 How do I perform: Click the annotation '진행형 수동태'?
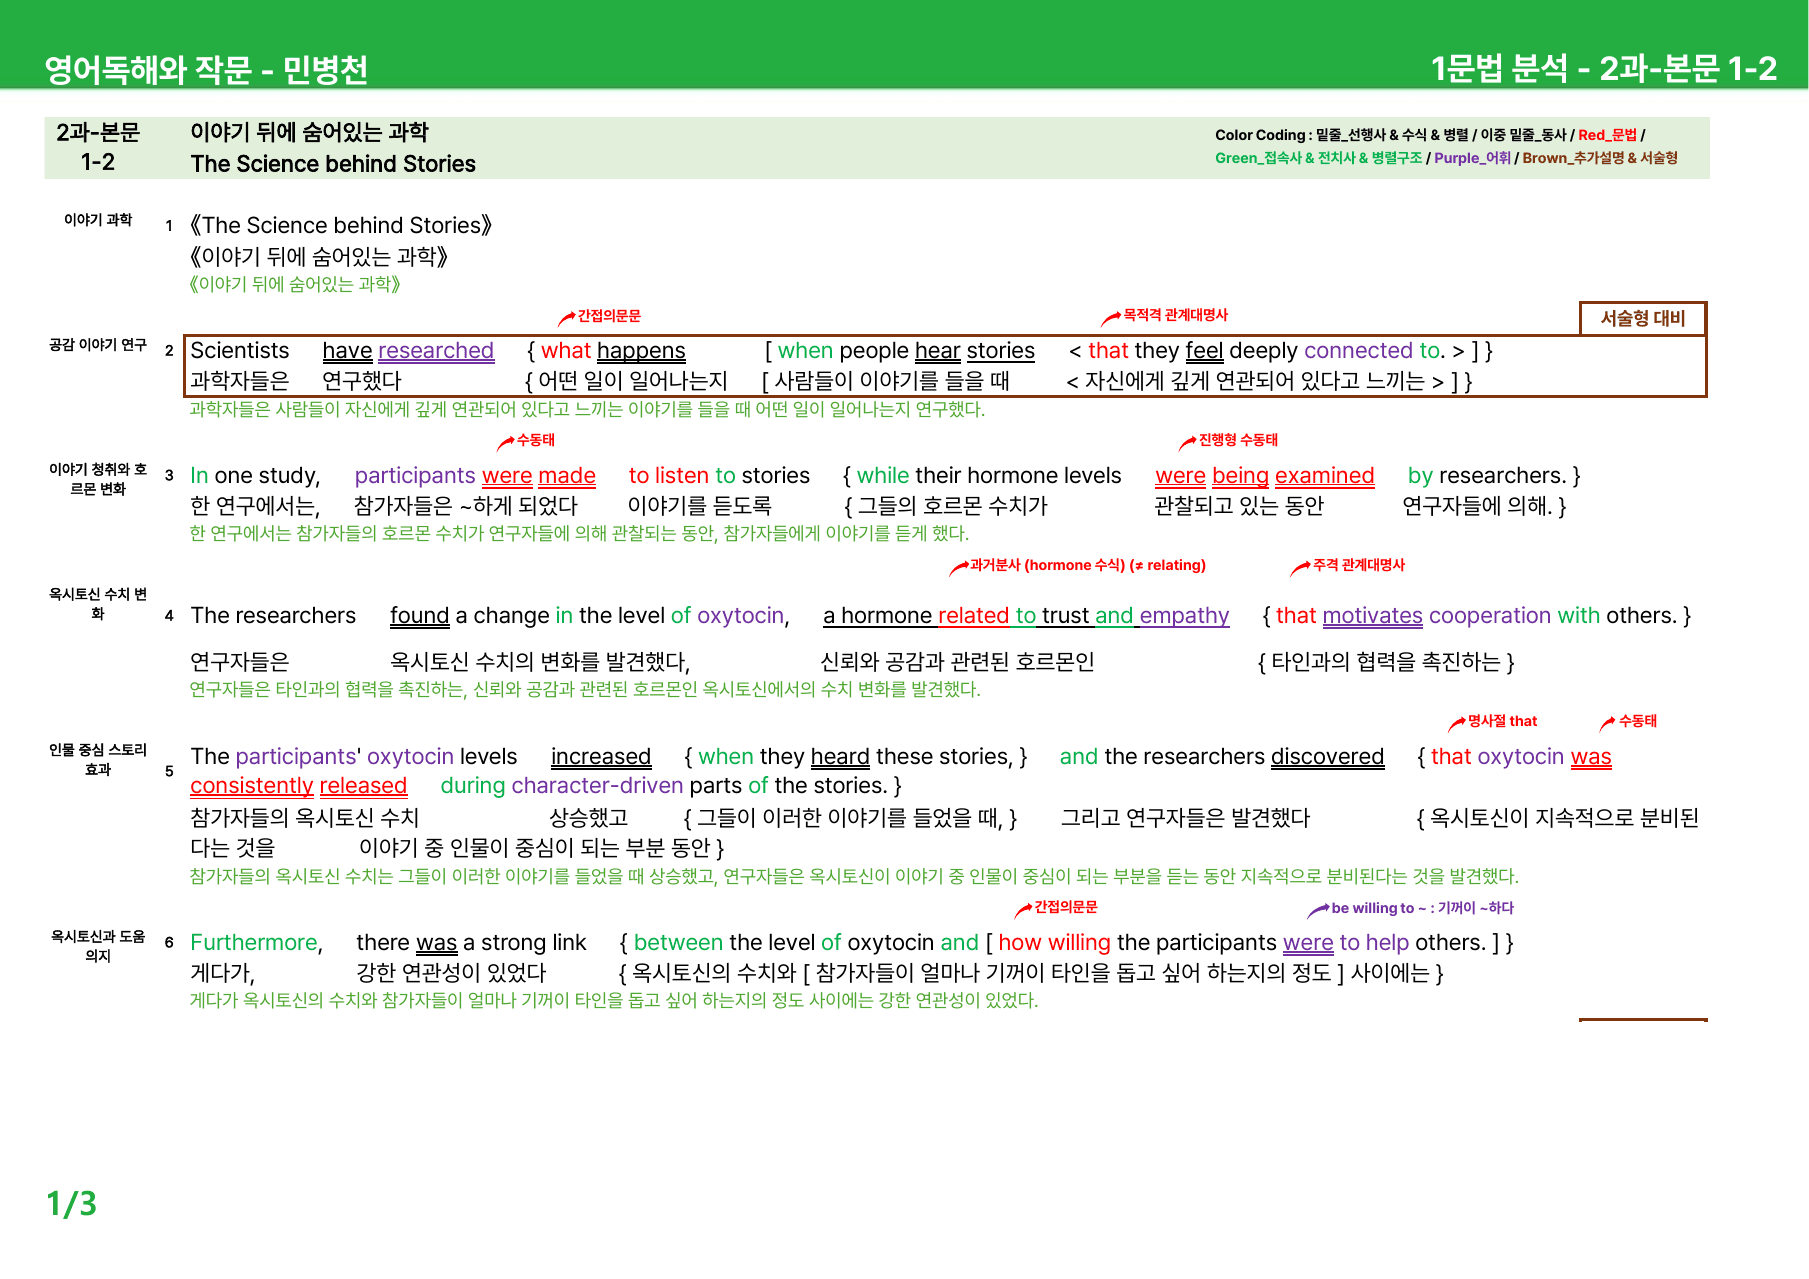point(1238,440)
